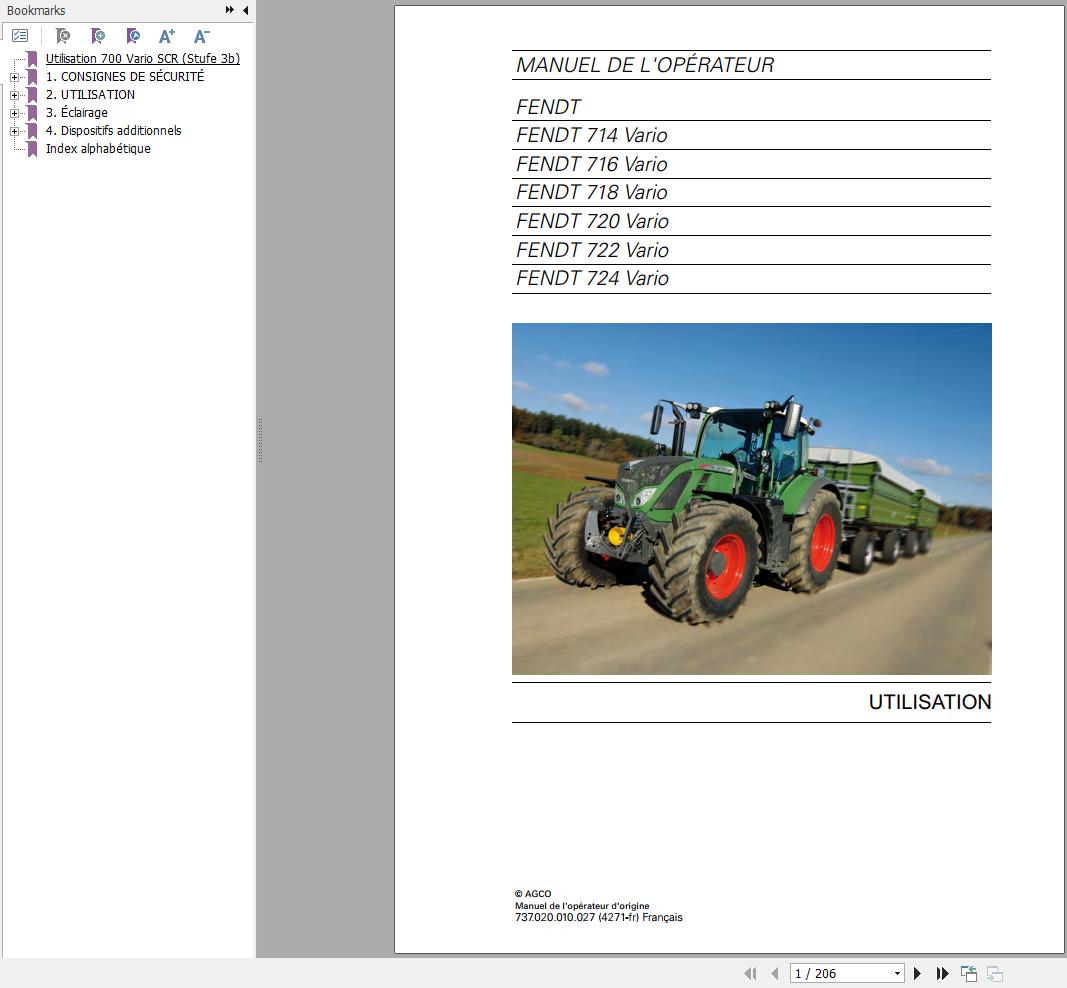Click the Manuel de l'opérateur d'origine text
The height and width of the screenshot is (988, 1067).
[x=582, y=906]
